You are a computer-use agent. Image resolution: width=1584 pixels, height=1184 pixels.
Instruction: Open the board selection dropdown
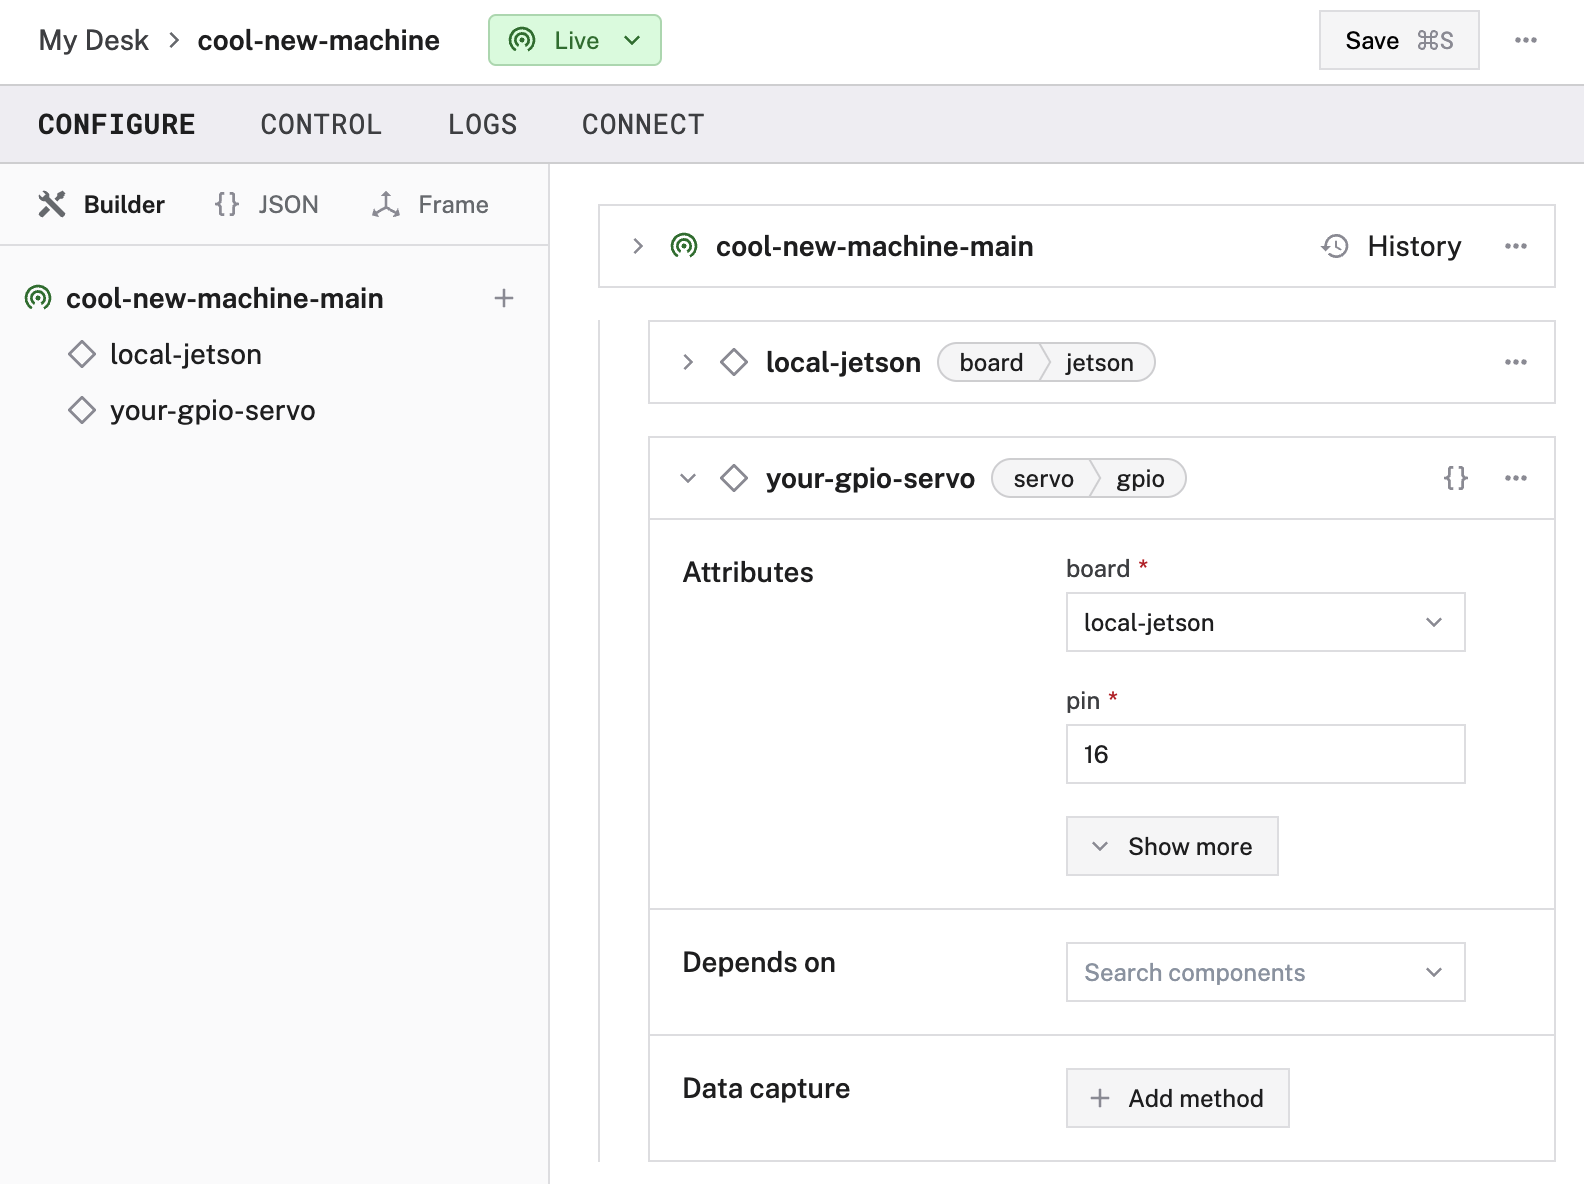pyautogui.click(x=1265, y=622)
